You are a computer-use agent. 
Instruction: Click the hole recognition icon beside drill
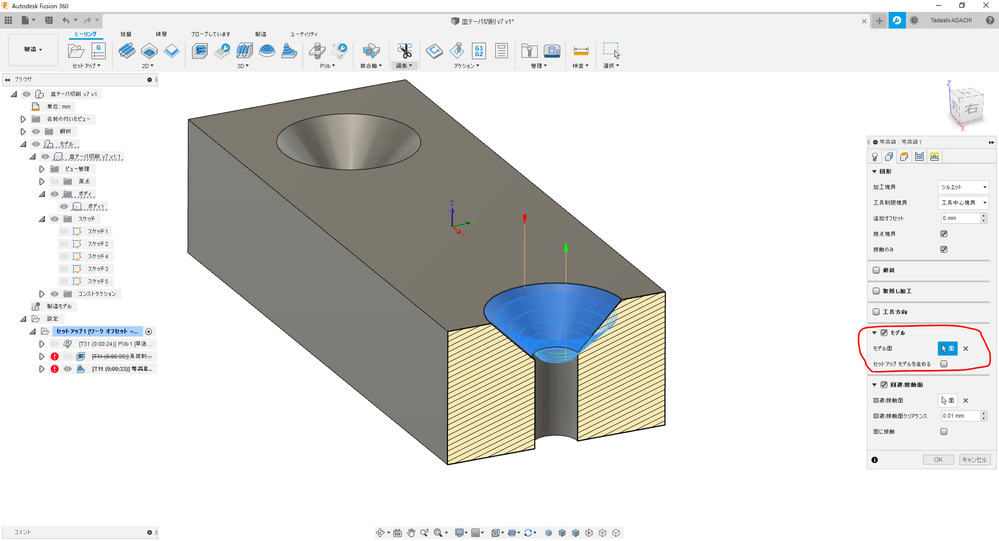[340, 51]
